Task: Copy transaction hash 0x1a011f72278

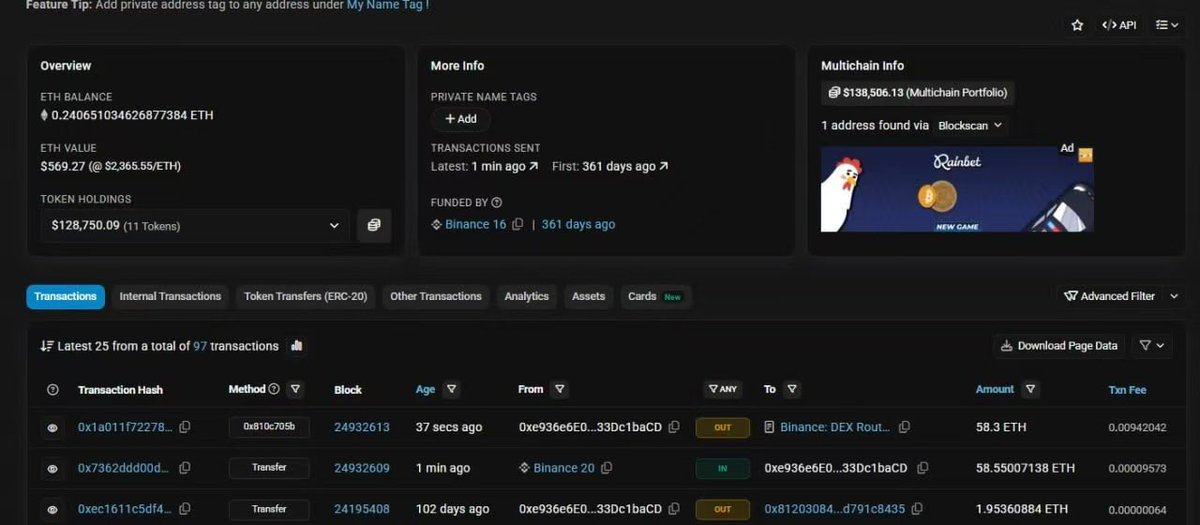Action: tap(185, 427)
